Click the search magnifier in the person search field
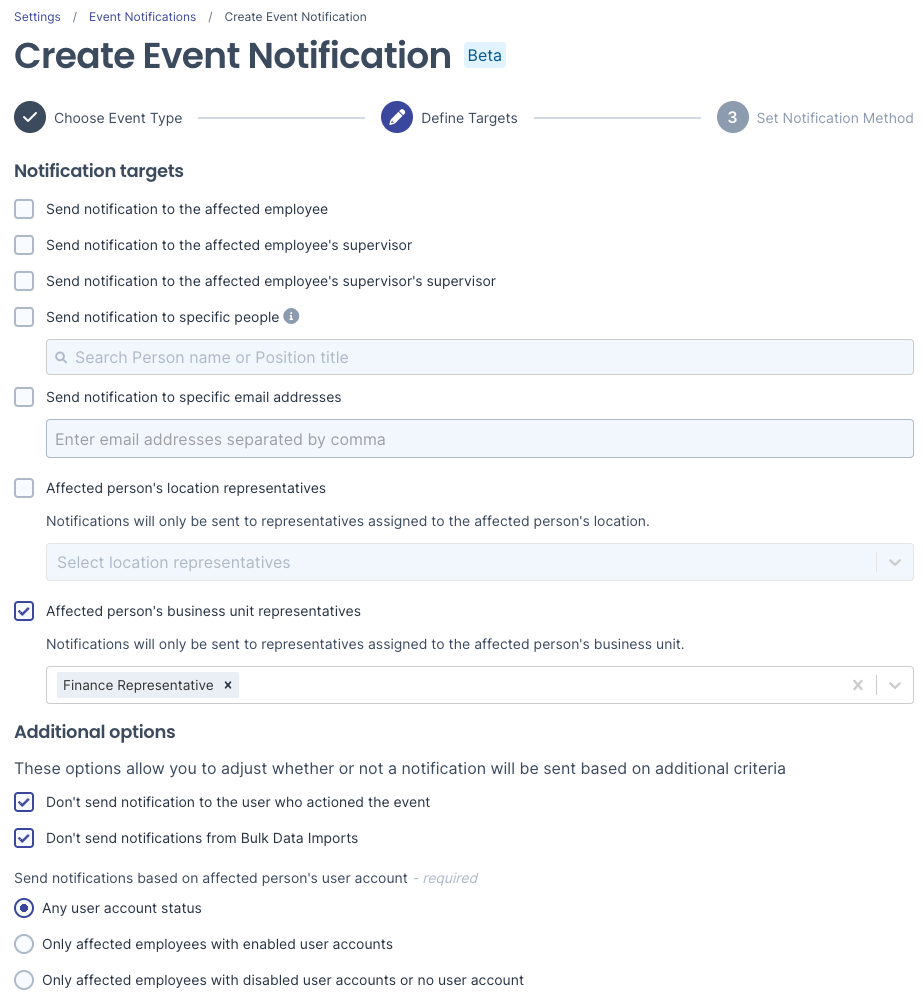The width and height of the screenshot is (923, 1003). pyautogui.click(x=61, y=357)
